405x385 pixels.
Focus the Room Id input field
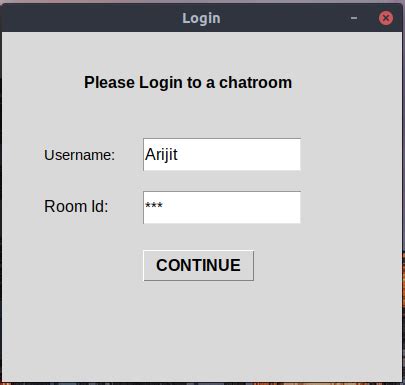point(222,207)
